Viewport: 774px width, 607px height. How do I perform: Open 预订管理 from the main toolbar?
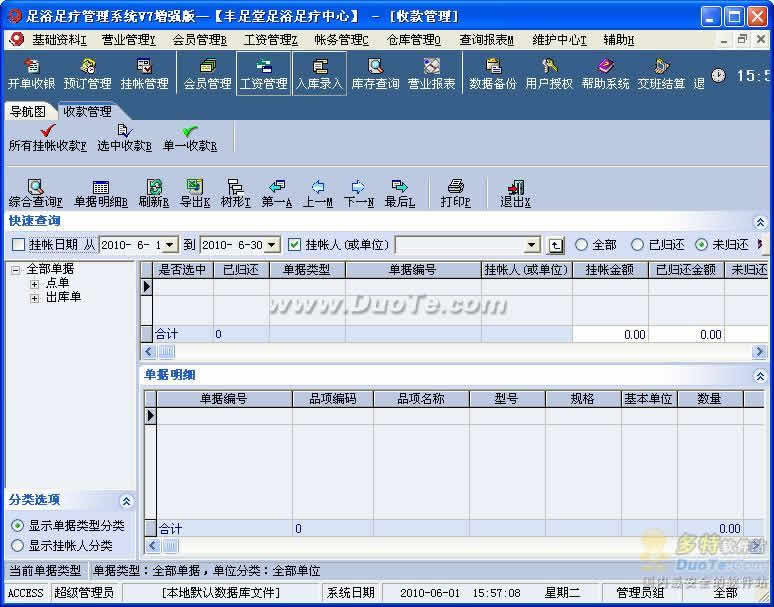point(87,73)
